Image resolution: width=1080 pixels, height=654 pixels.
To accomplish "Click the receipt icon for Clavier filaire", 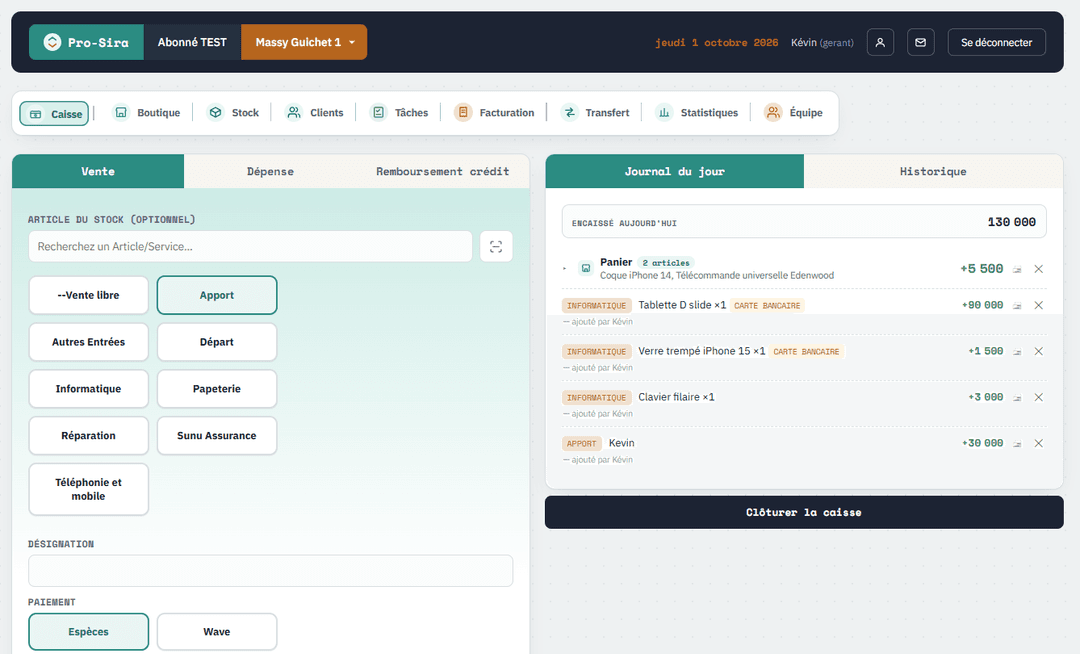I will 1017,398.
